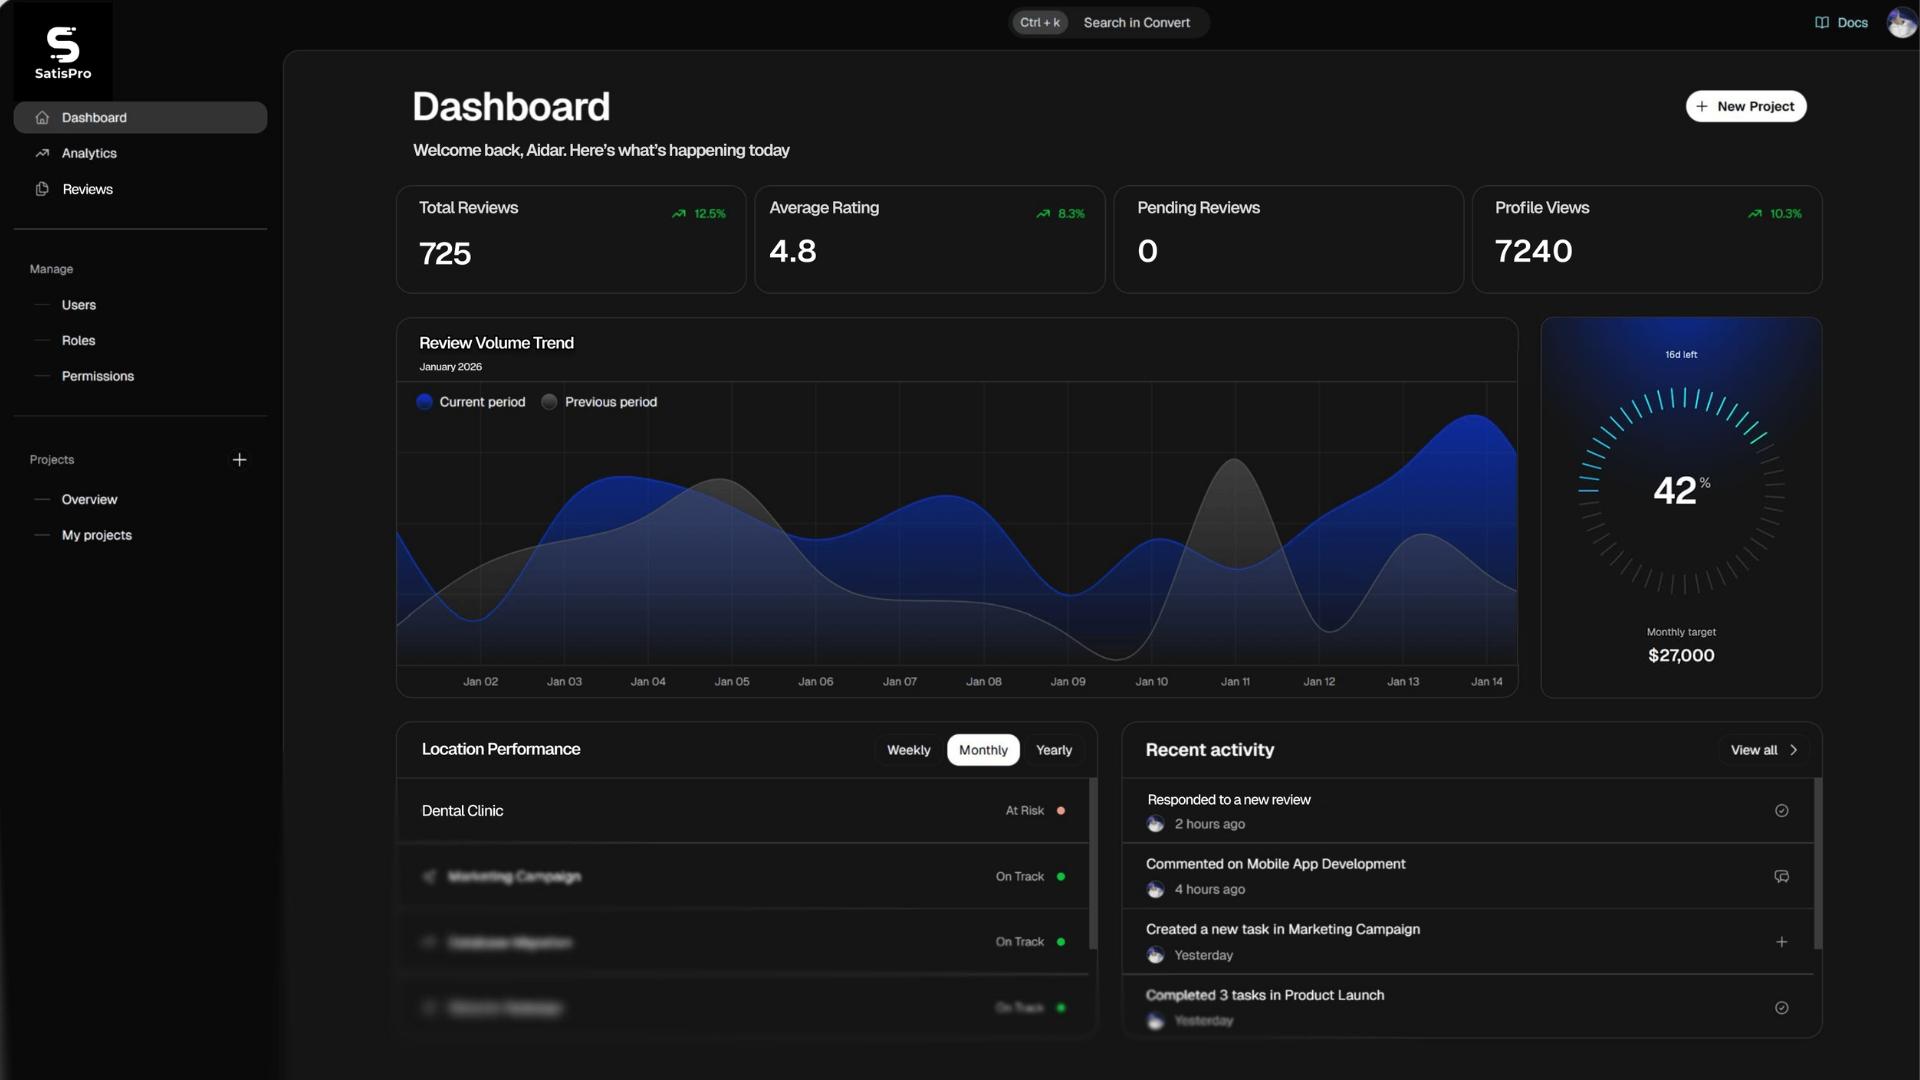Screen dimensions: 1920x1080
Task: Open My projects in sidebar
Action: [97, 535]
